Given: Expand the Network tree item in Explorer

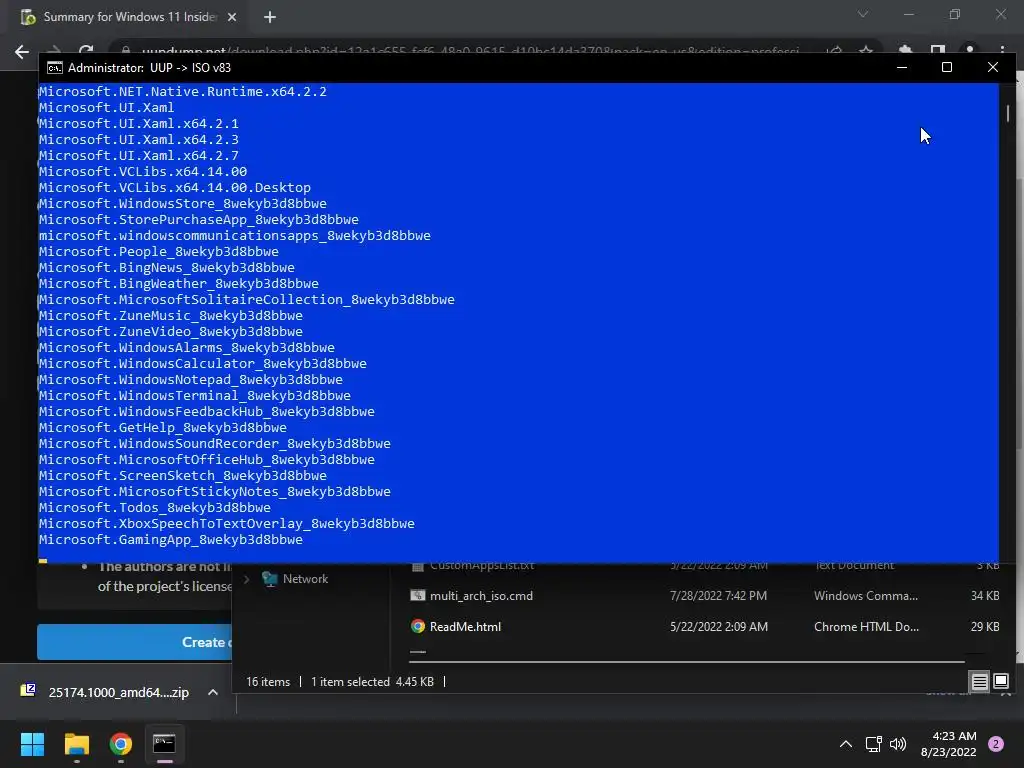Looking at the screenshot, I should tap(247, 579).
